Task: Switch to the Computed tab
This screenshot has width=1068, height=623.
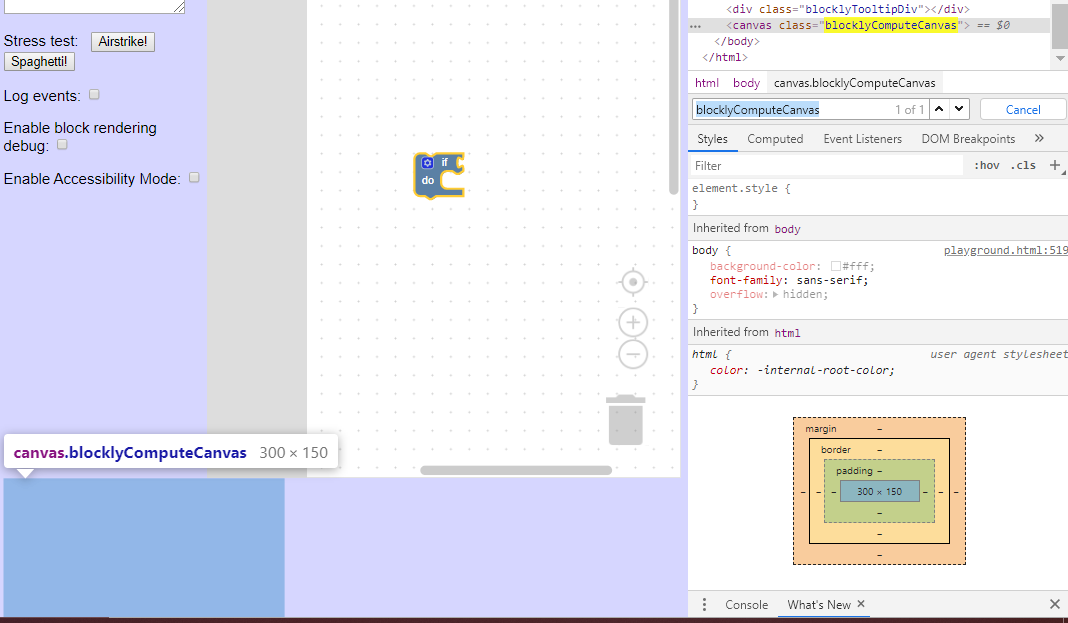Action: coord(775,138)
